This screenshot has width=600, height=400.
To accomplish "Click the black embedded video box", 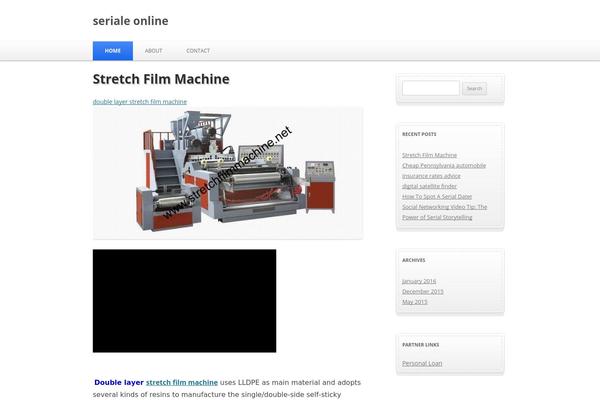I will click(x=184, y=300).
